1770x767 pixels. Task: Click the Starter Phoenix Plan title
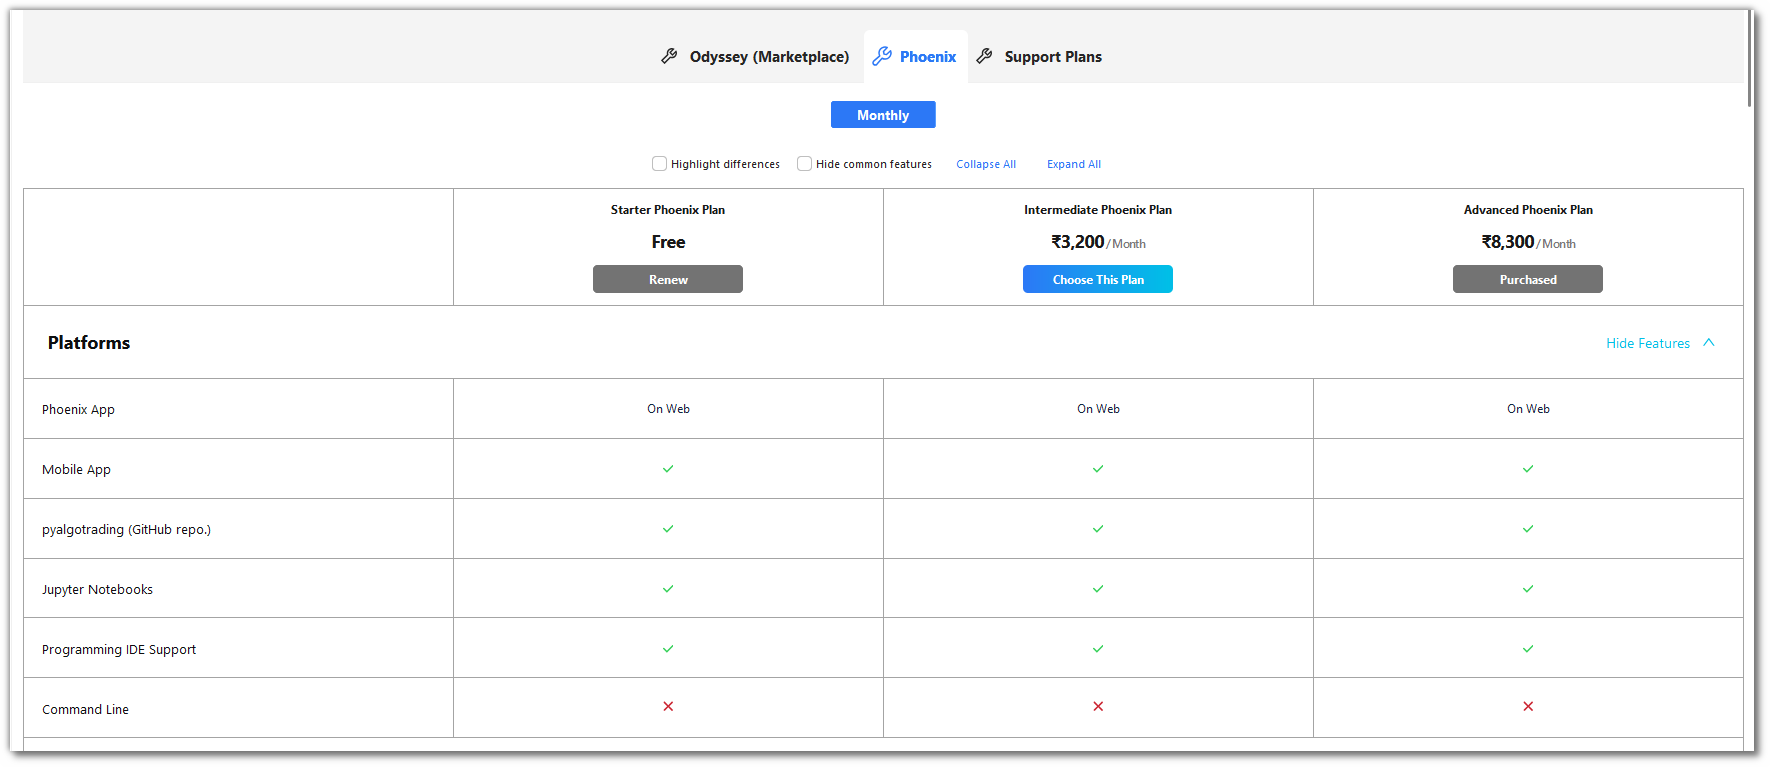[668, 210]
